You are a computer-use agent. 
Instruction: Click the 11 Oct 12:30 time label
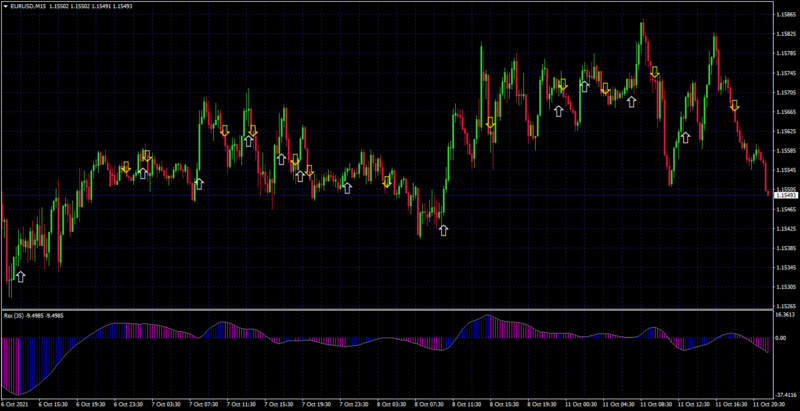(694, 404)
